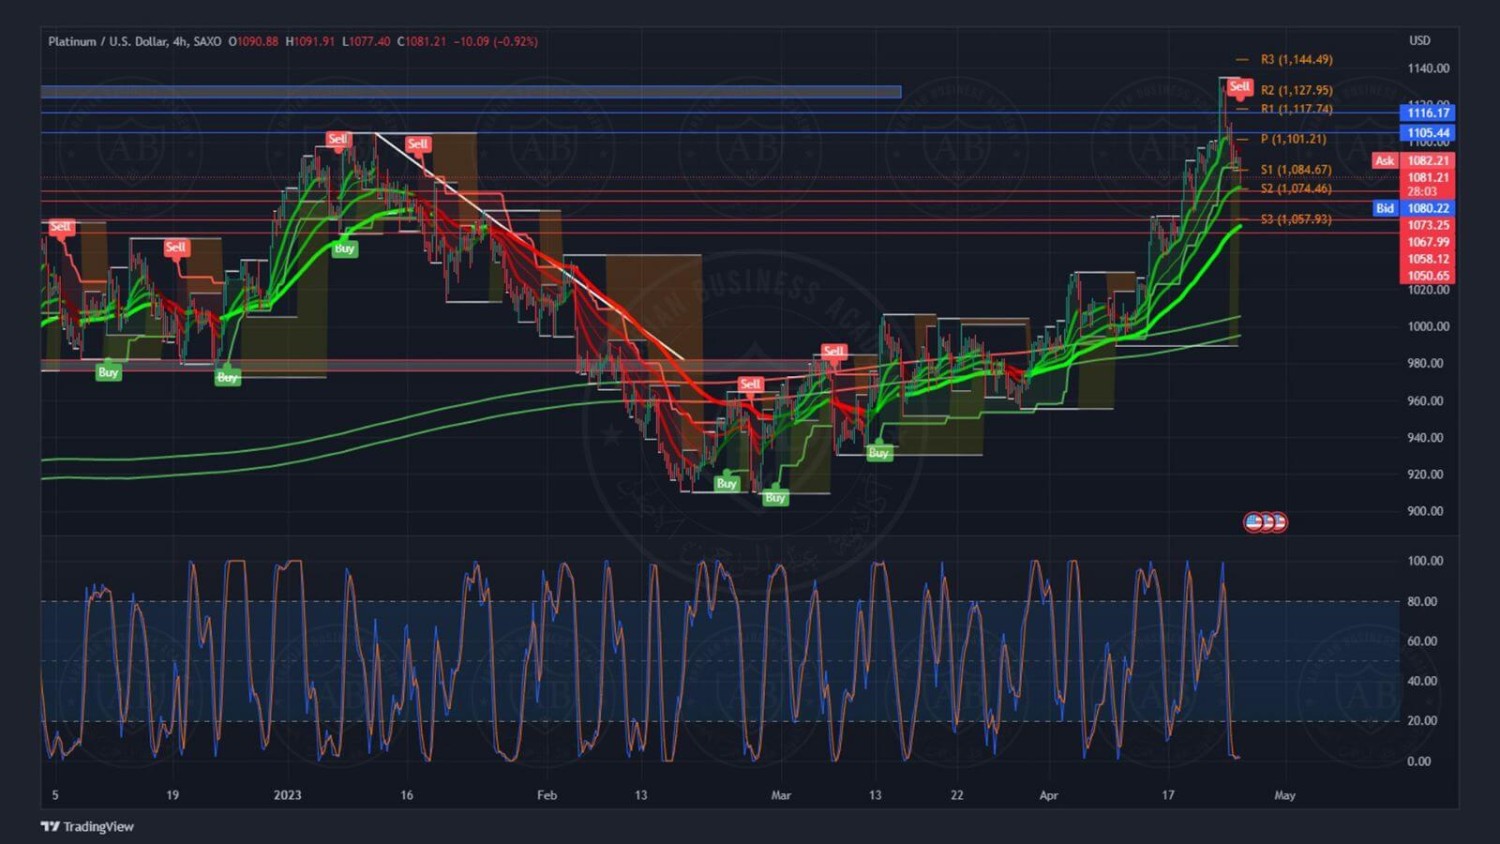This screenshot has width=1500, height=844.
Task: Click the 1050.65 red price label
Action: [x=1427, y=276]
